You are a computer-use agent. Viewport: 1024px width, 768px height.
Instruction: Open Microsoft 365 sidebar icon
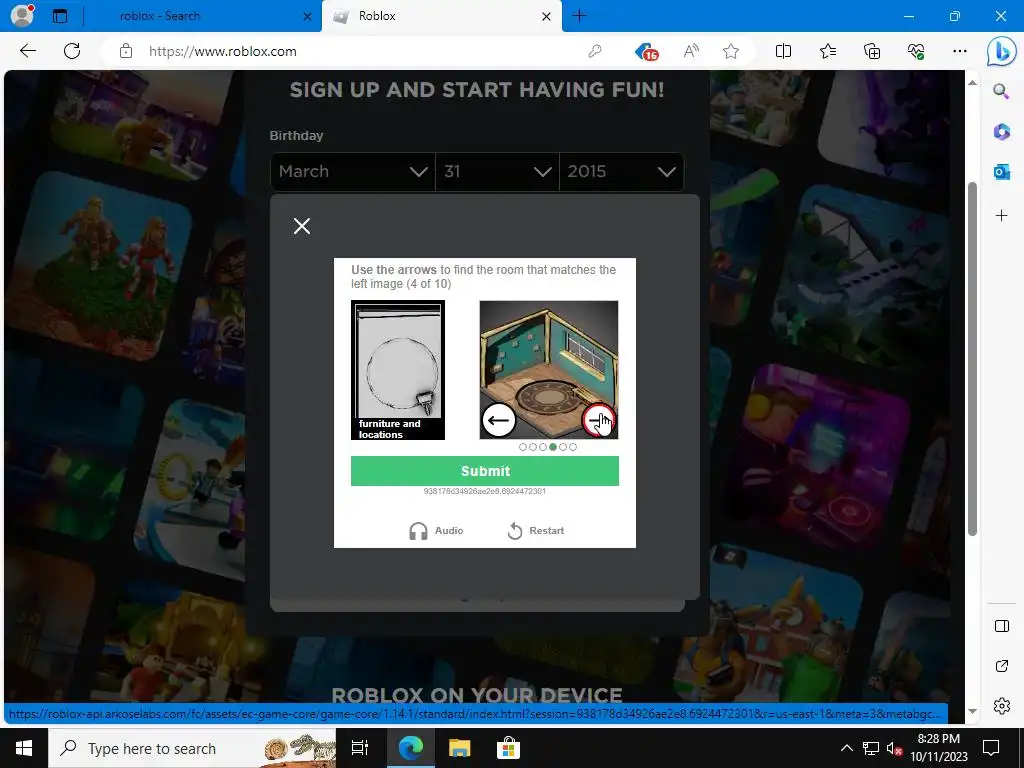point(1001,132)
